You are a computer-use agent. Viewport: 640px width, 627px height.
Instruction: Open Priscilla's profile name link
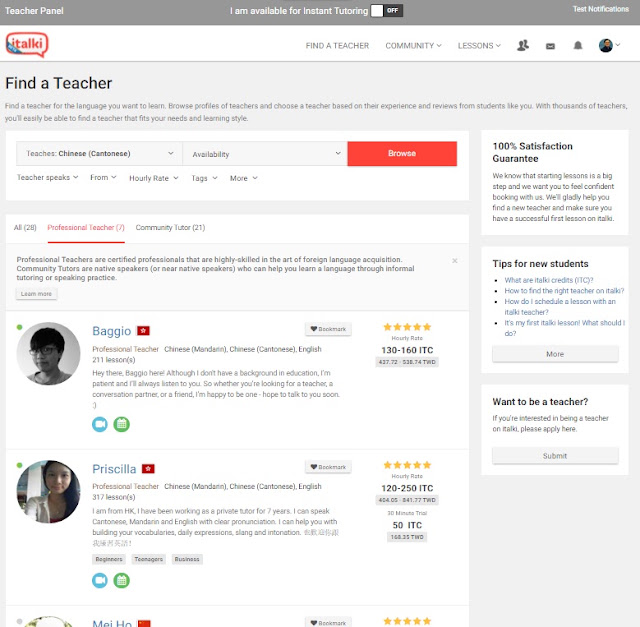(x=114, y=469)
